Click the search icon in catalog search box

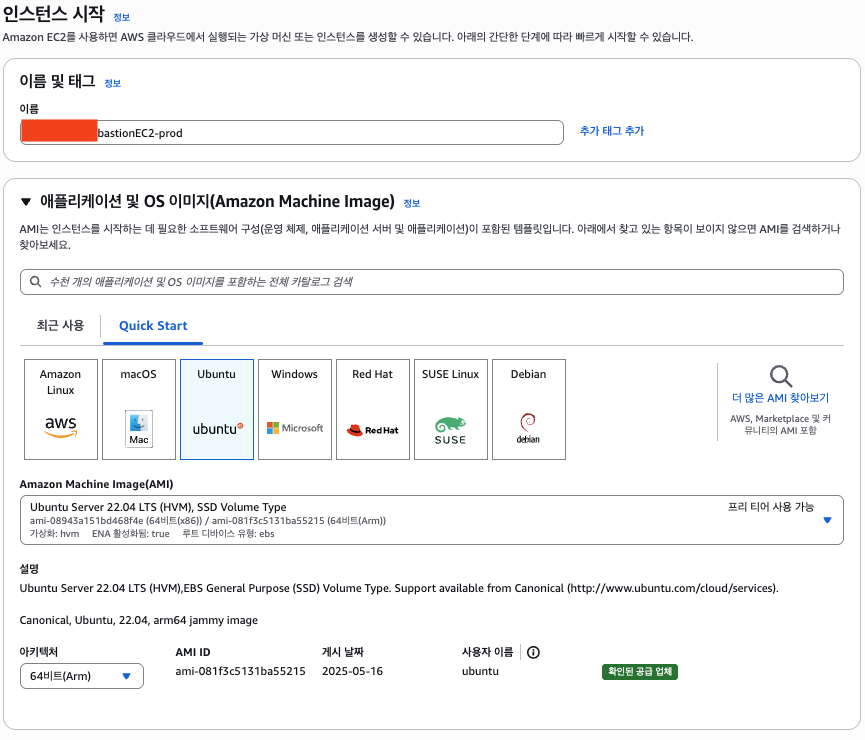tap(35, 282)
